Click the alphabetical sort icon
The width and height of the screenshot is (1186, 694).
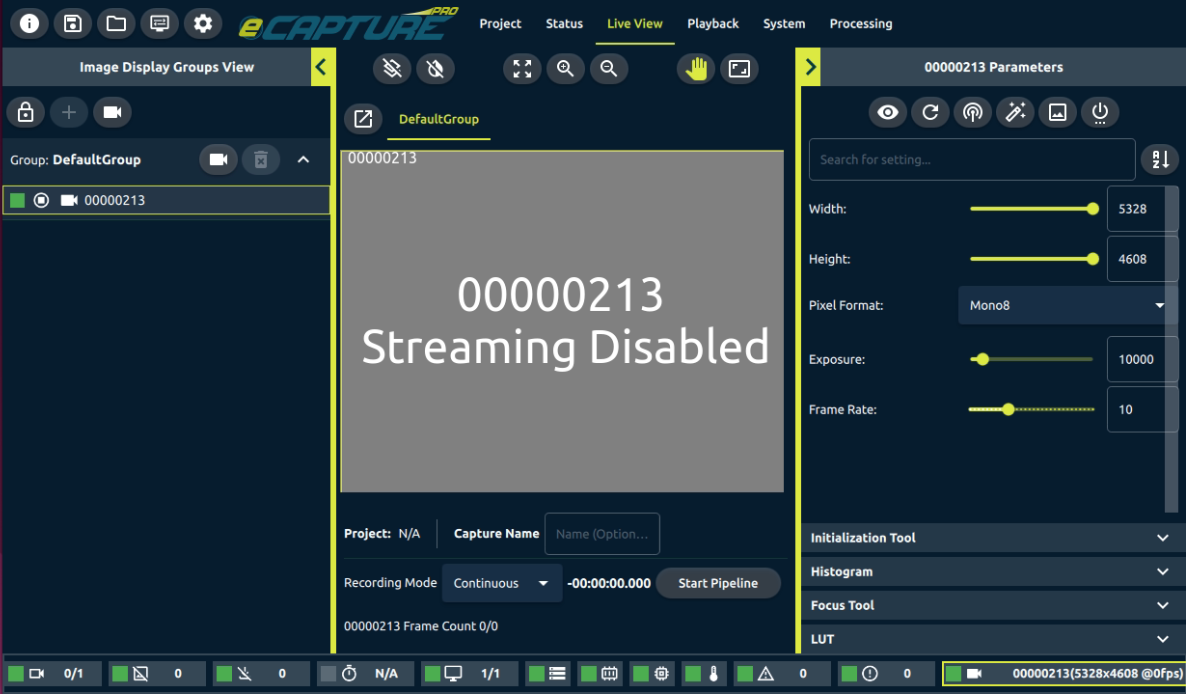click(1160, 160)
